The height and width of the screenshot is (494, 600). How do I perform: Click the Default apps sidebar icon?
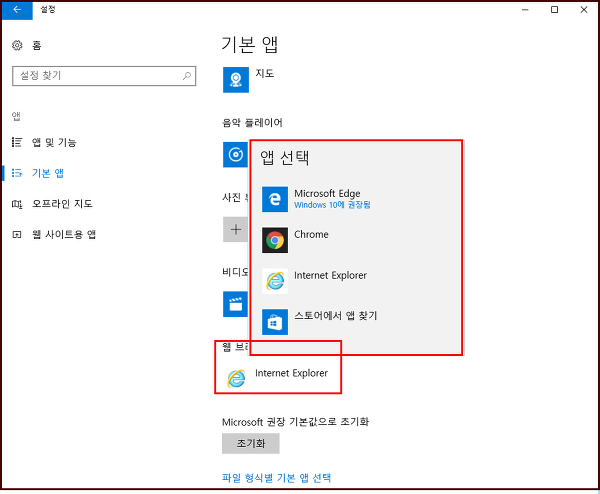[17, 173]
